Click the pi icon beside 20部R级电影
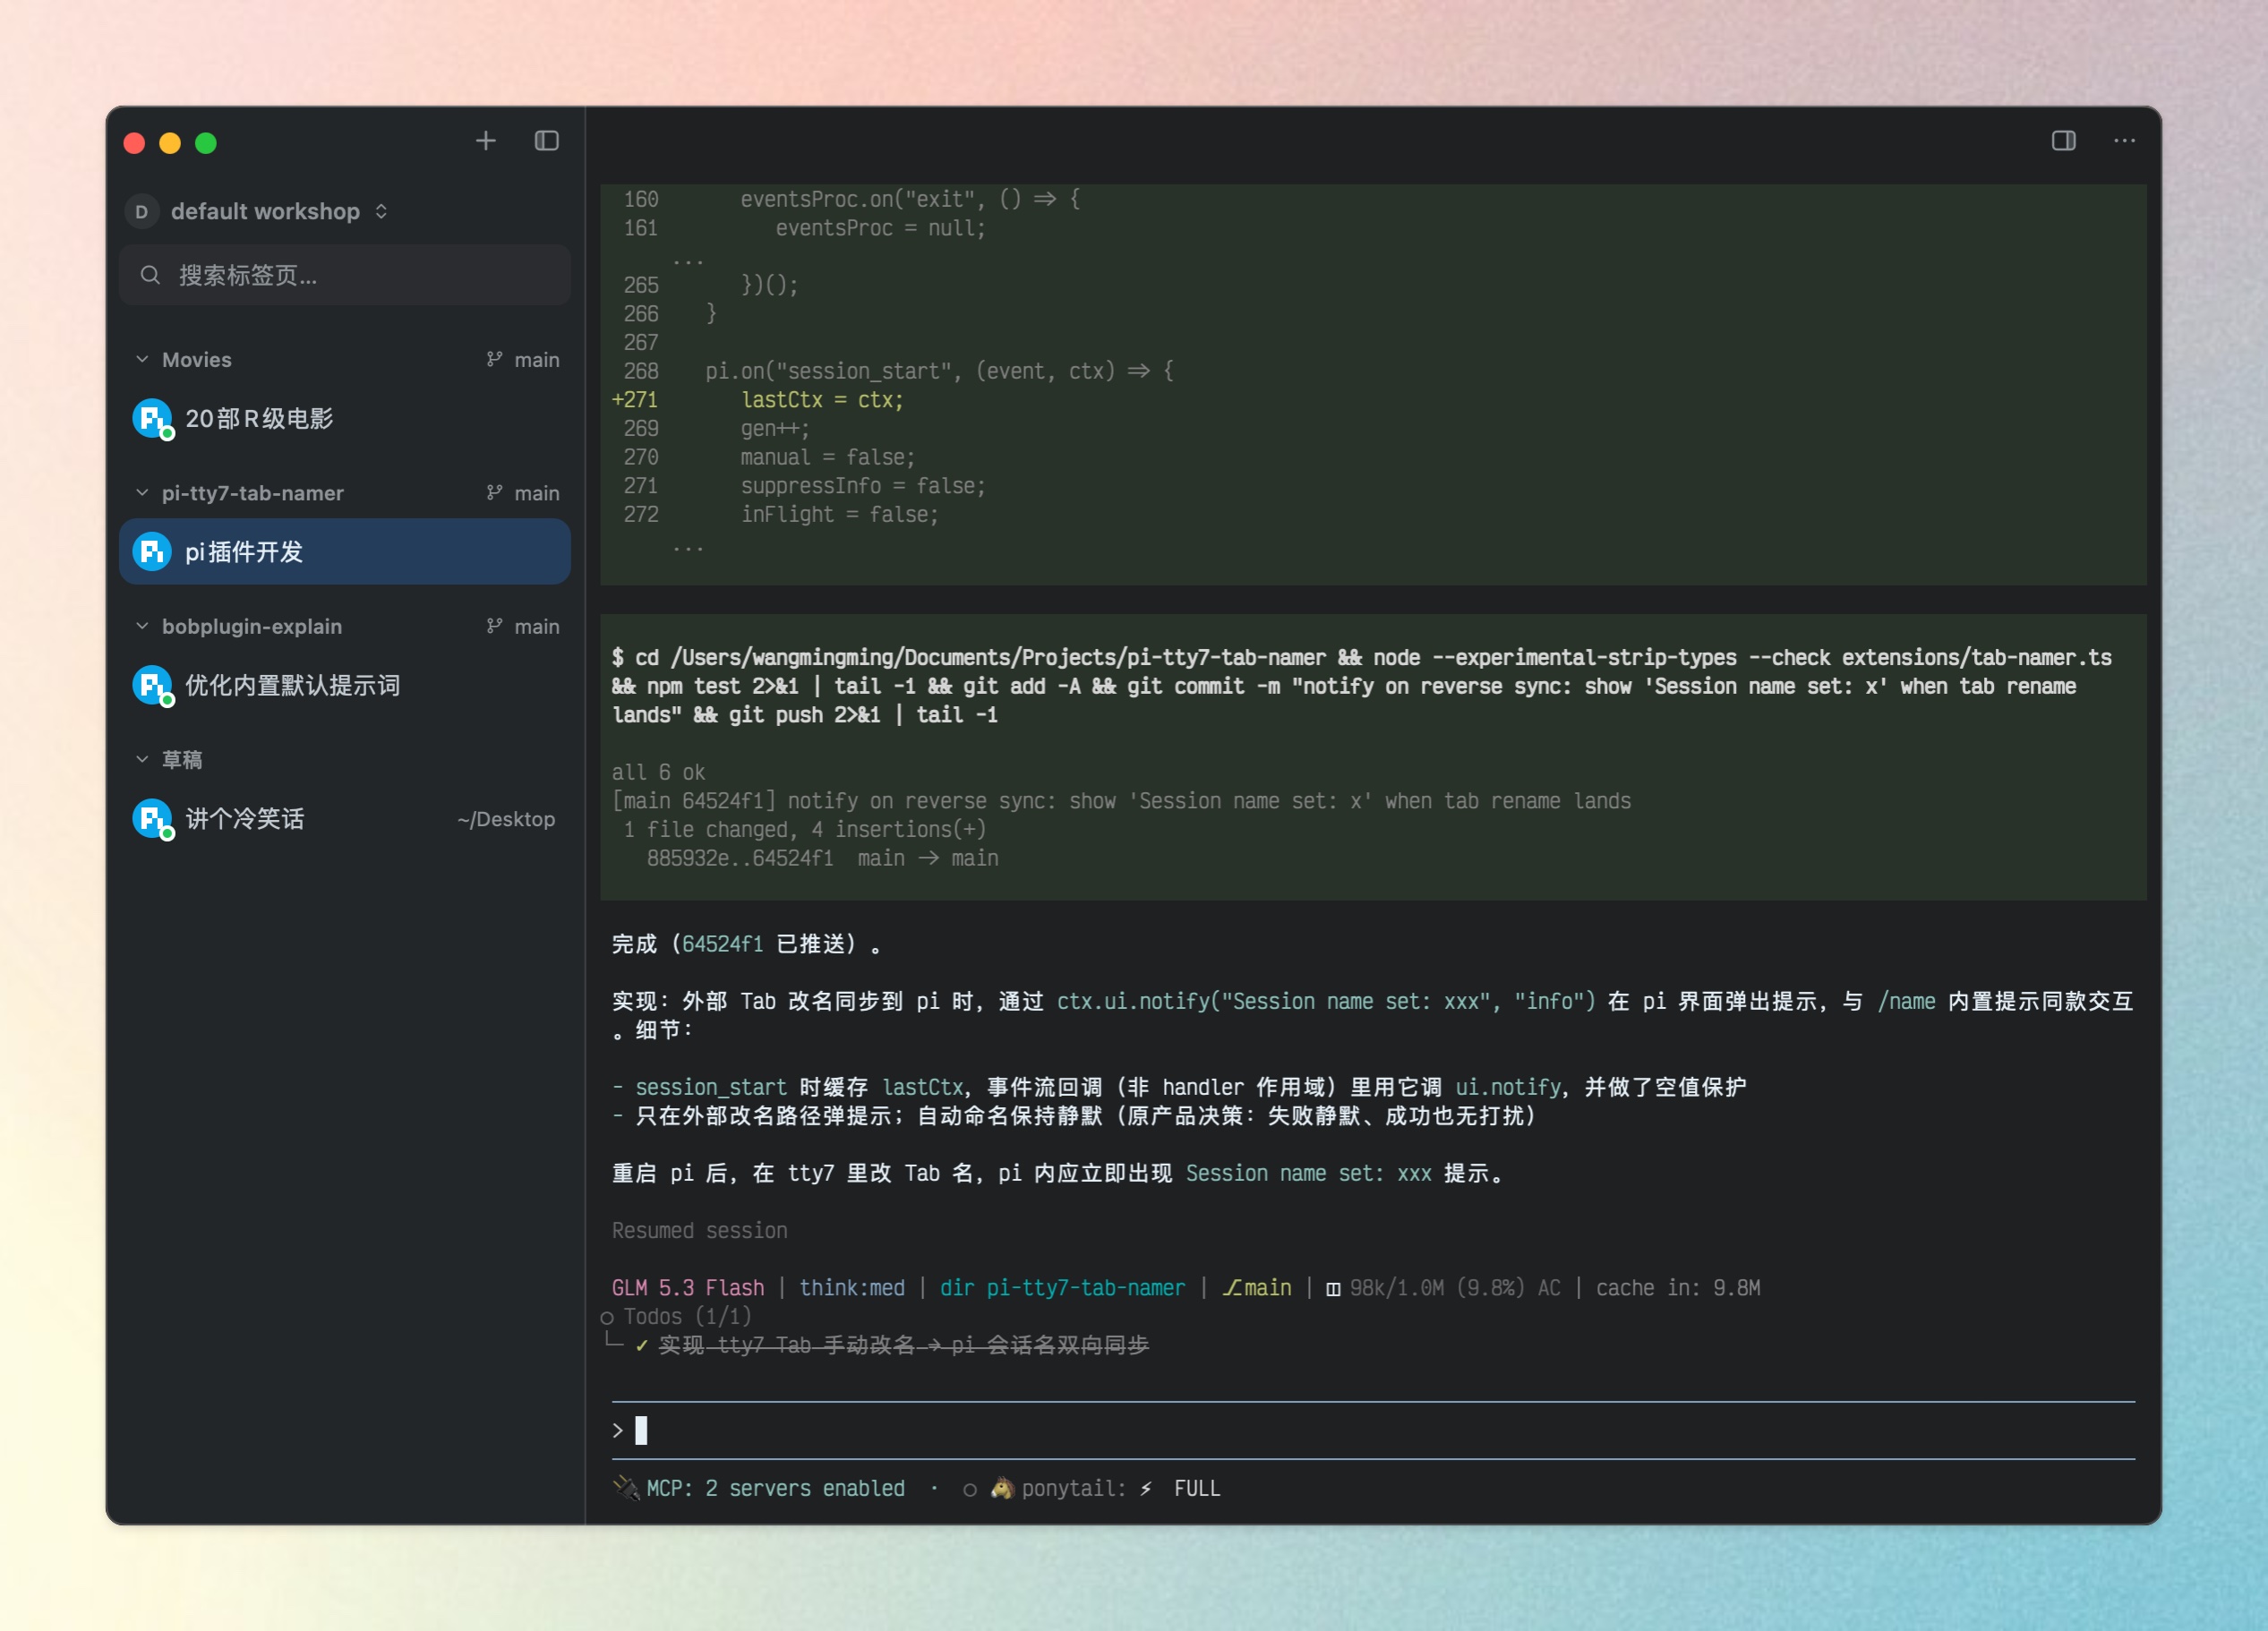2268x1631 pixels. (152, 418)
